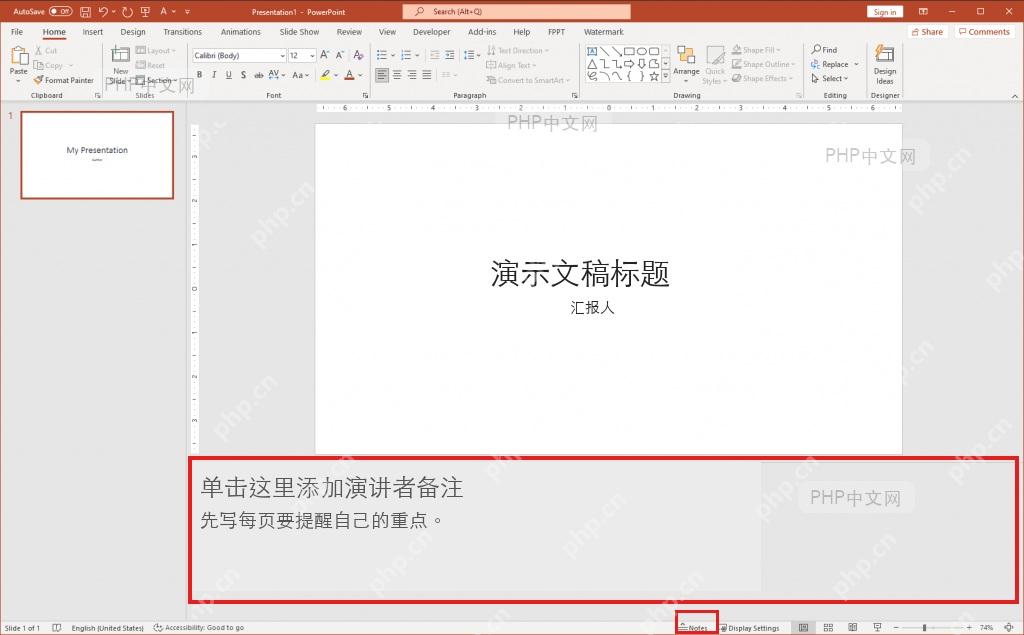Open the Watermark tab
1024x635 pixels.
[x=603, y=31]
